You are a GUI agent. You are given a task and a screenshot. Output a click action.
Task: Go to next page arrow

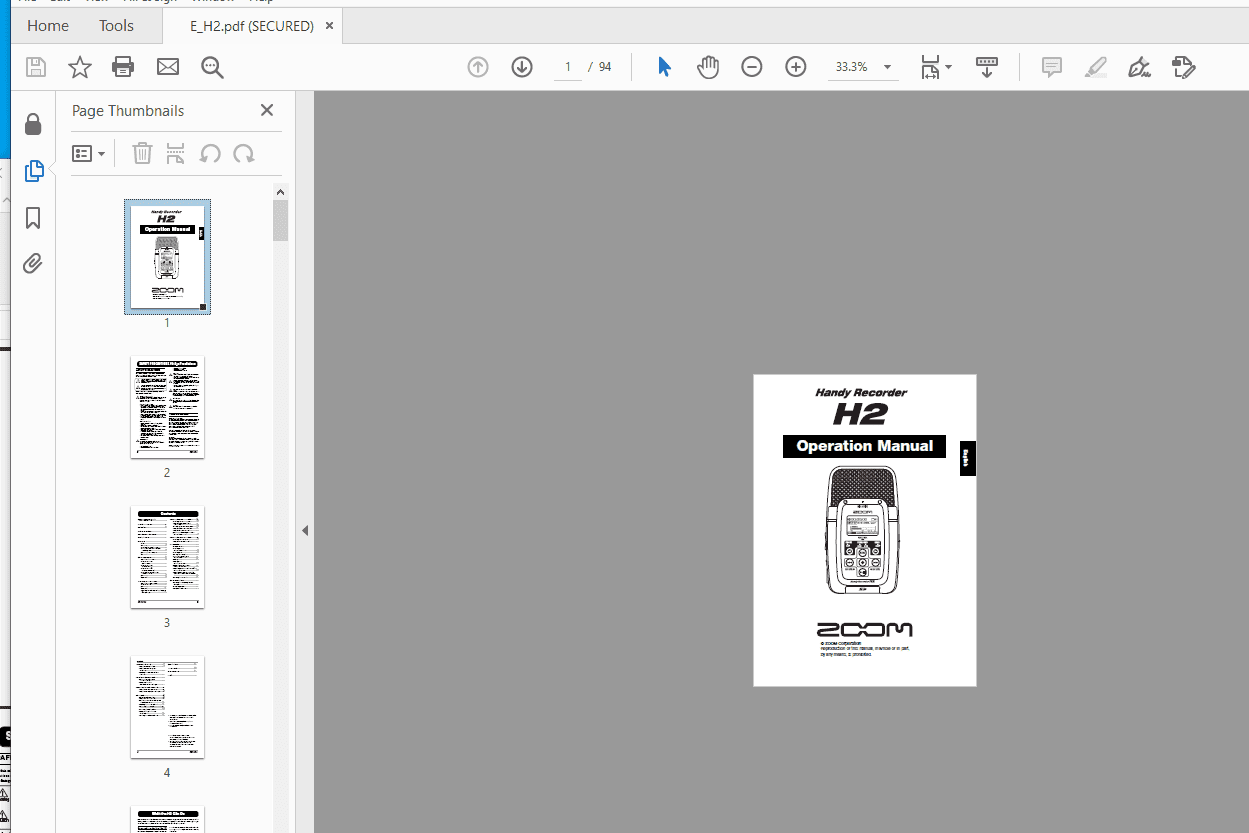522,67
